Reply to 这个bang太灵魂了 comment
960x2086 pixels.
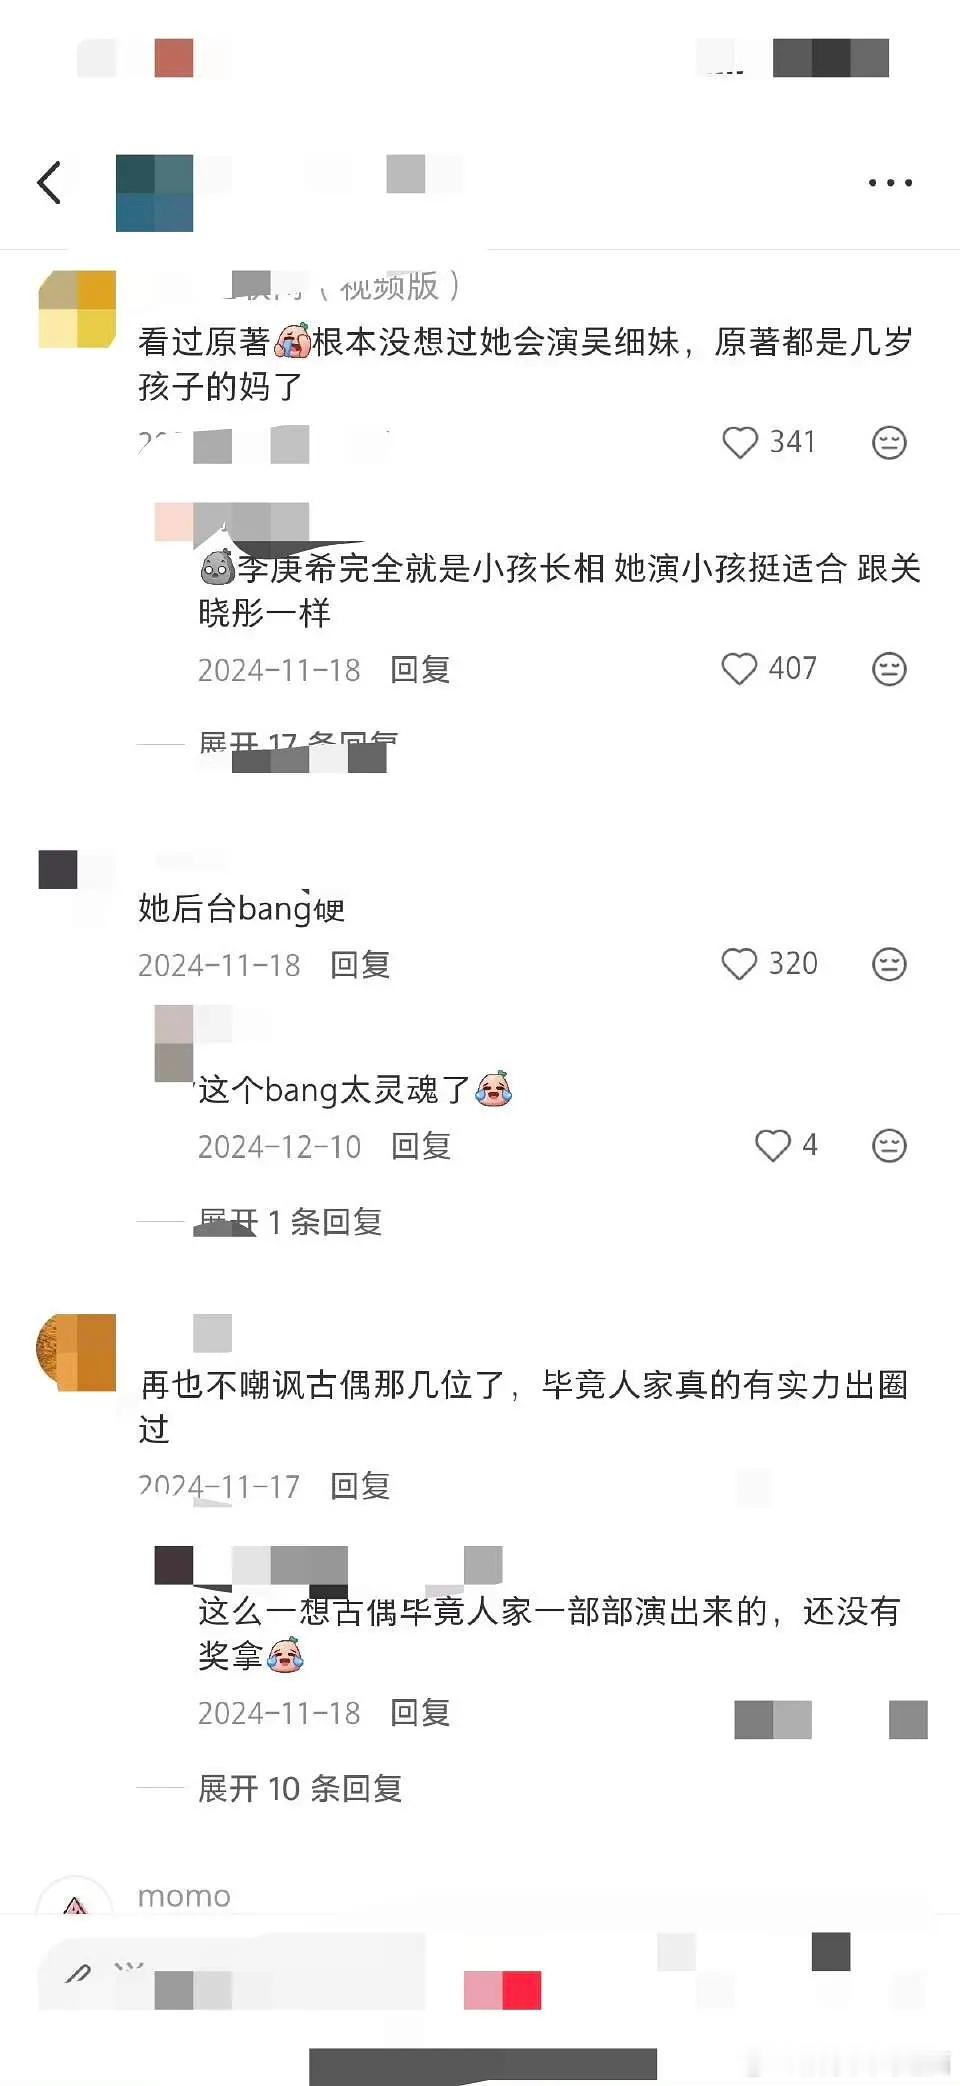point(420,1146)
